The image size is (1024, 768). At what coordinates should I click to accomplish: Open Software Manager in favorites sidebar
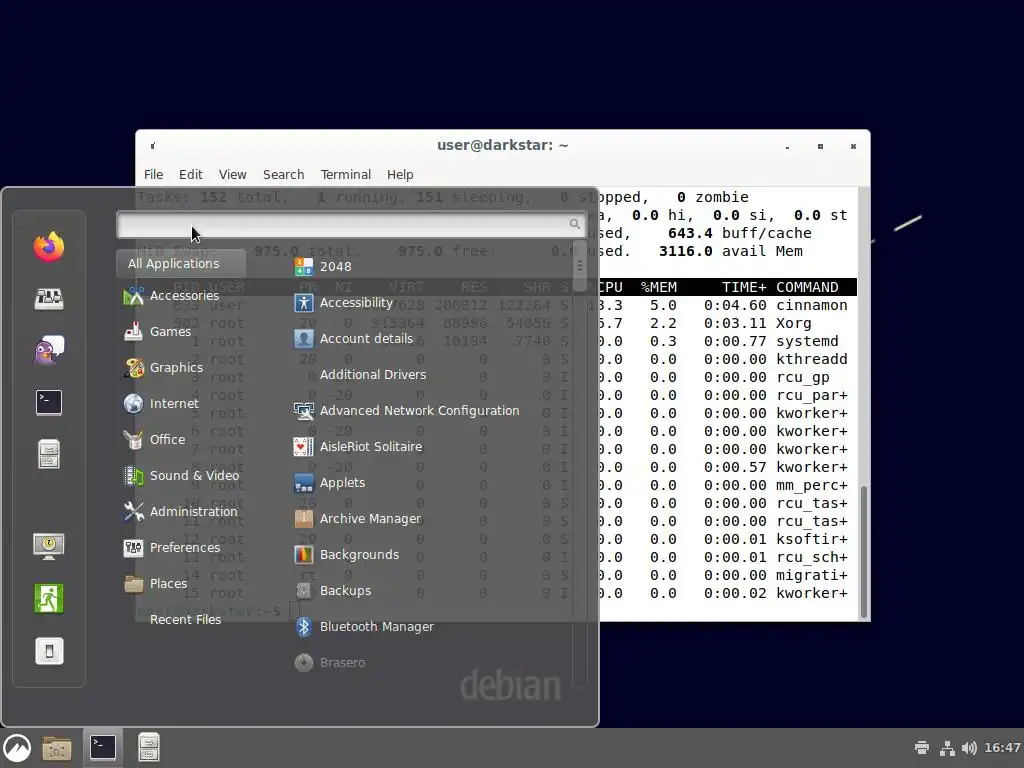point(49,299)
